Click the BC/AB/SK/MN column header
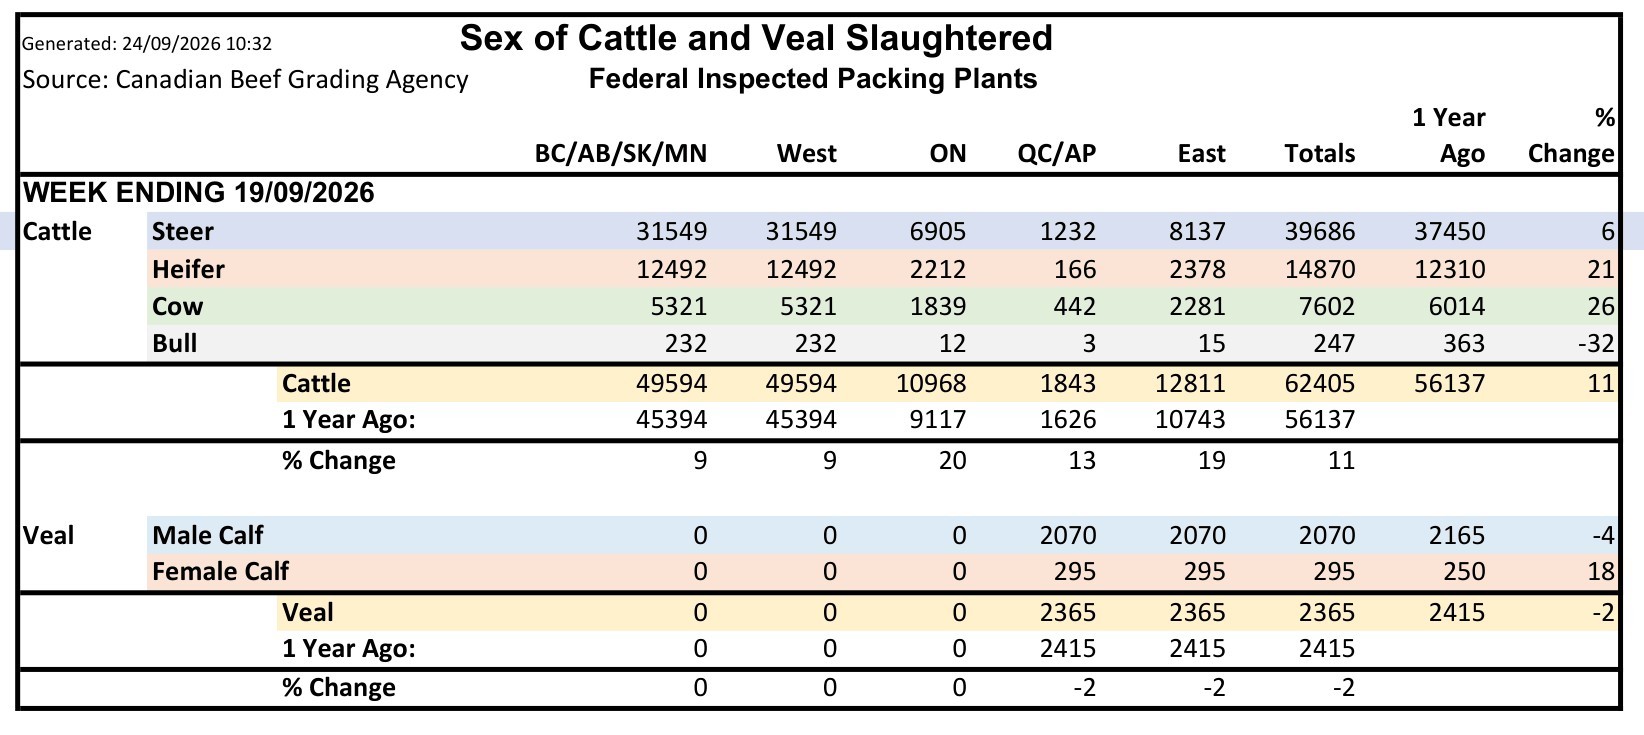 point(621,153)
